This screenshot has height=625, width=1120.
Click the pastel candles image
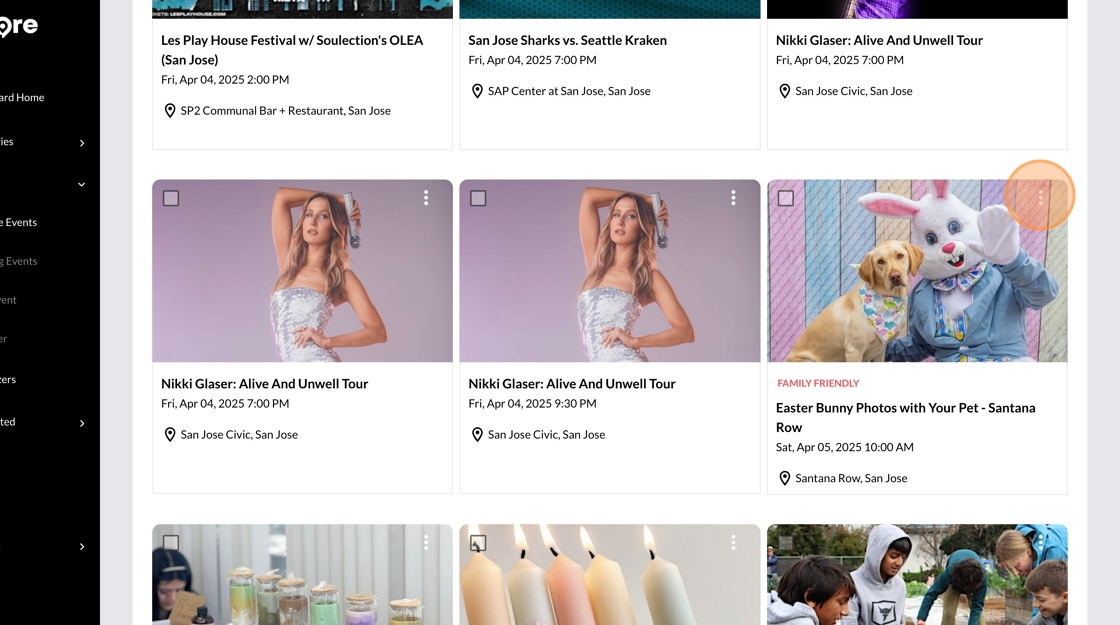[610, 575]
